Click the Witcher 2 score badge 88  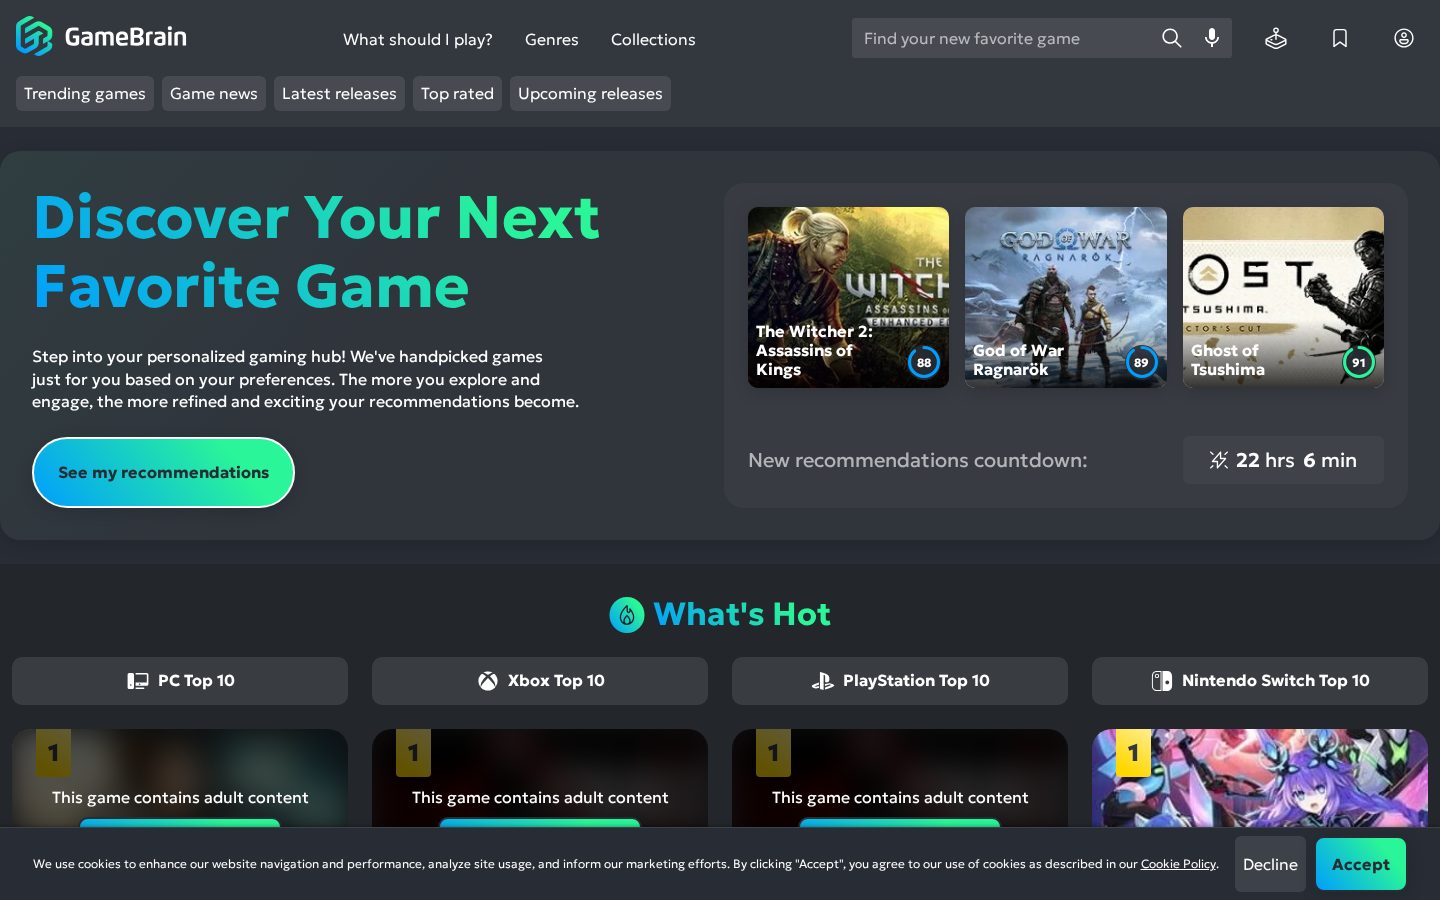(x=924, y=362)
